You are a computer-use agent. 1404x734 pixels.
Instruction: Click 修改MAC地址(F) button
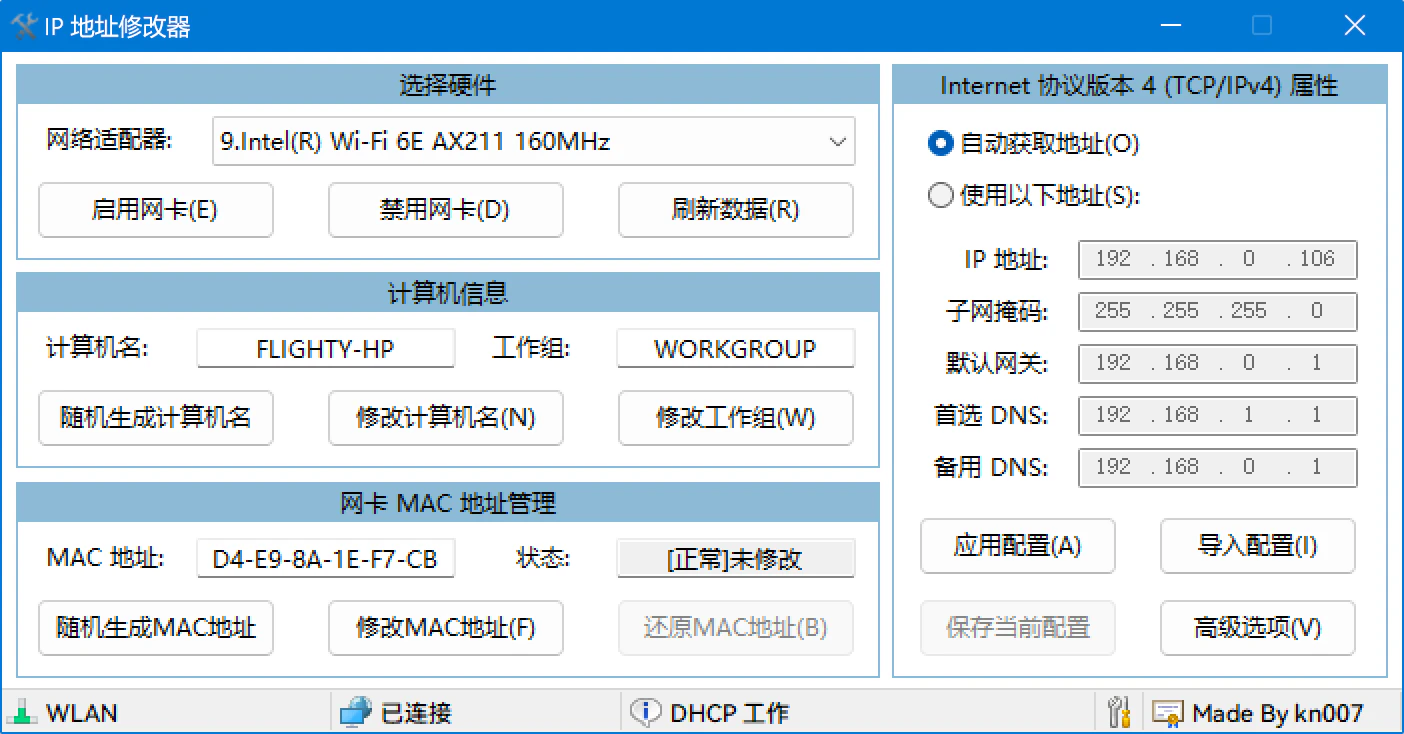[x=446, y=628]
